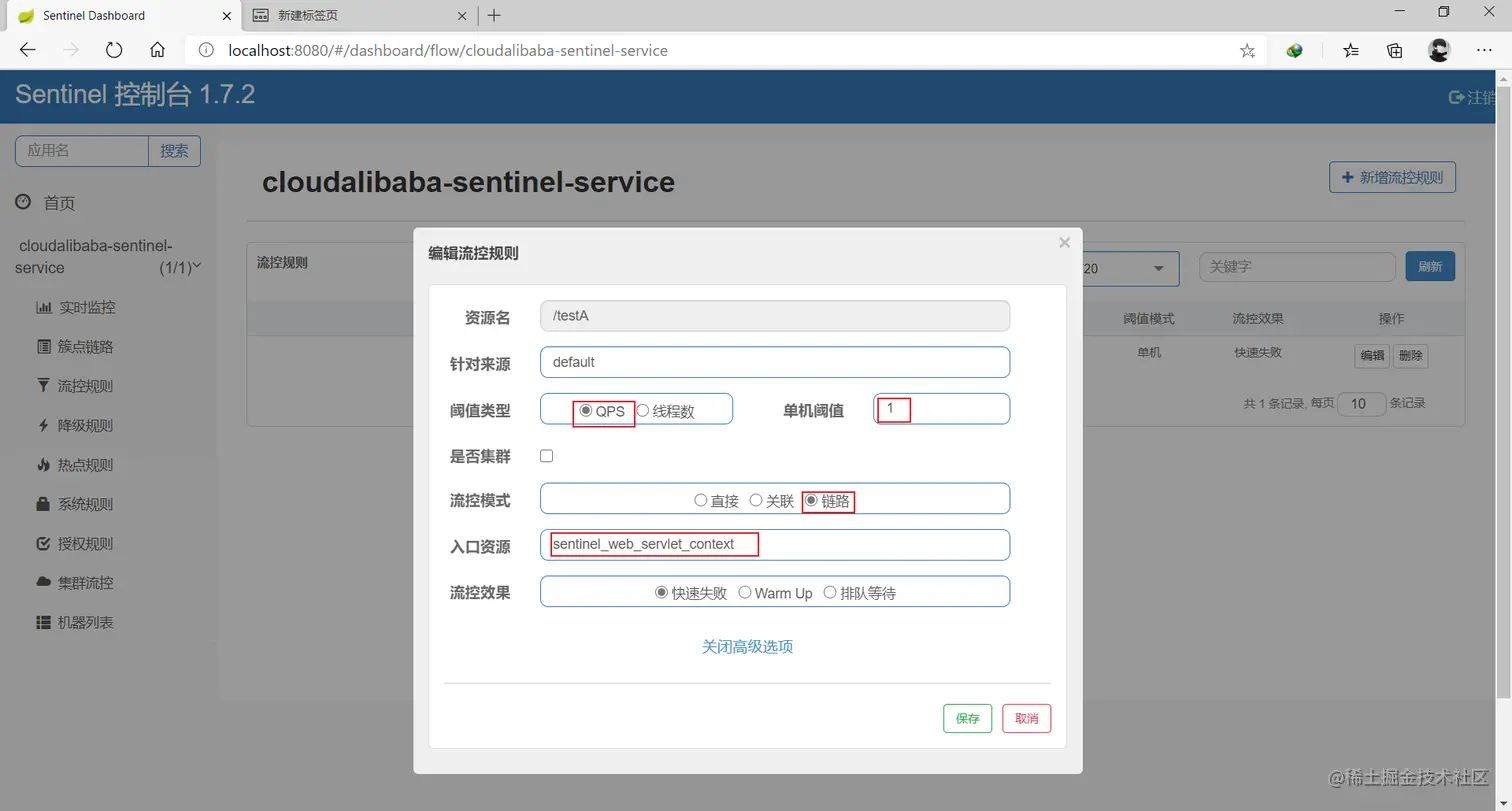Select 链路 flow control mode
The width and height of the screenshot is (1512, 811).
click(812, 500)
